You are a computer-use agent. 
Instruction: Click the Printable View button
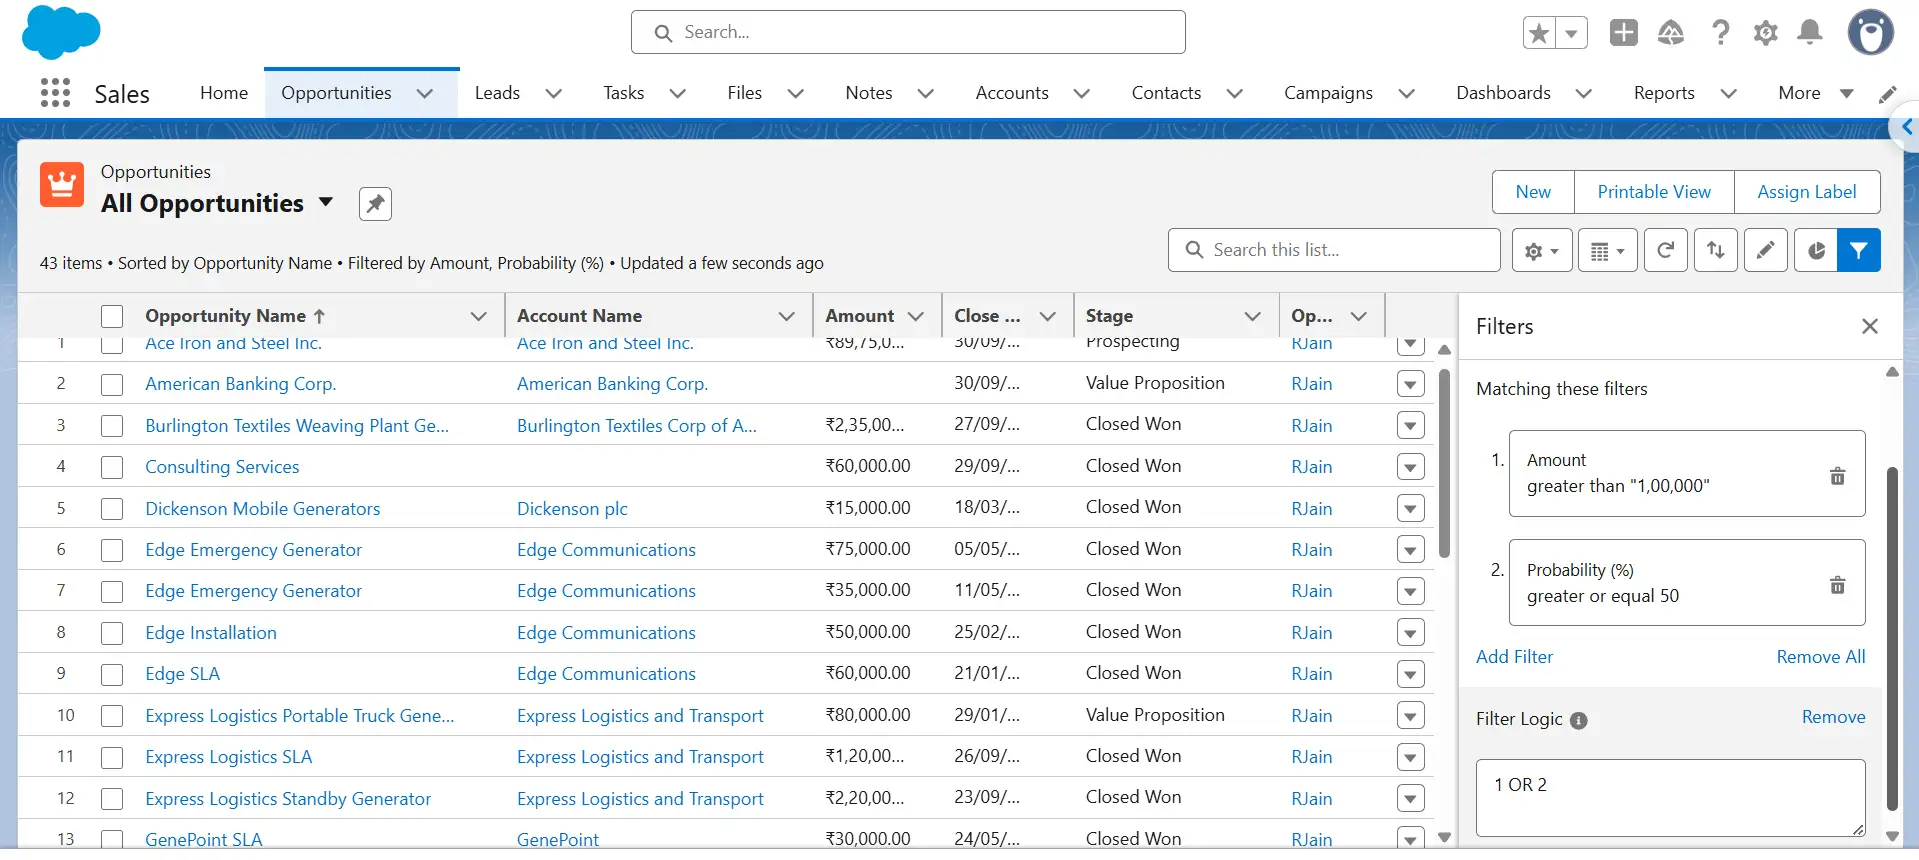pos(1654,192)
